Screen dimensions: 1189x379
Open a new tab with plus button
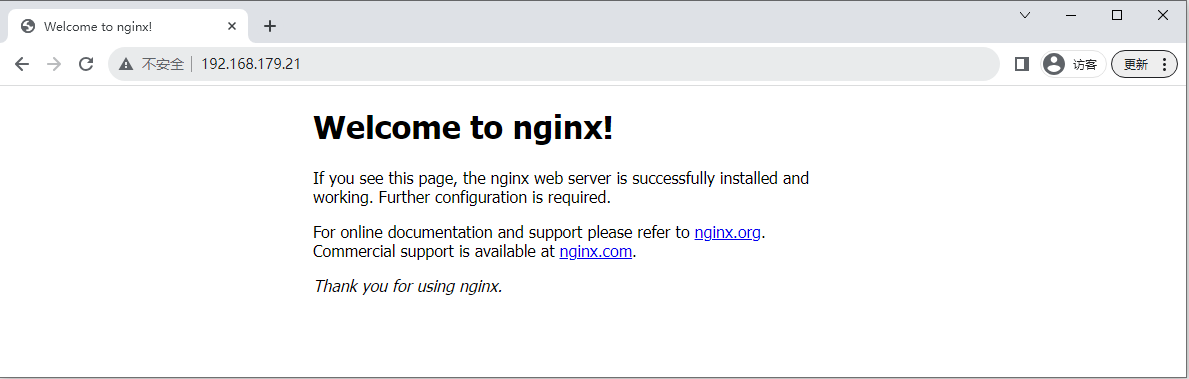point(270,27)
